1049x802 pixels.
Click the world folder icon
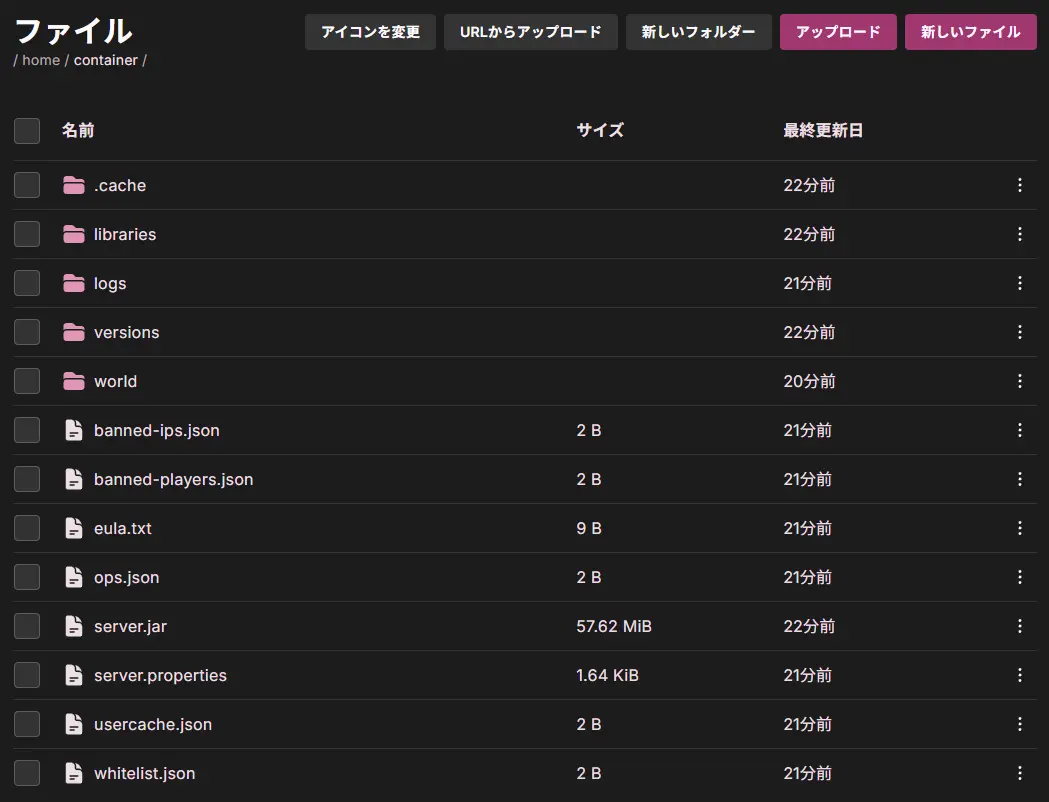pos(74,381)
